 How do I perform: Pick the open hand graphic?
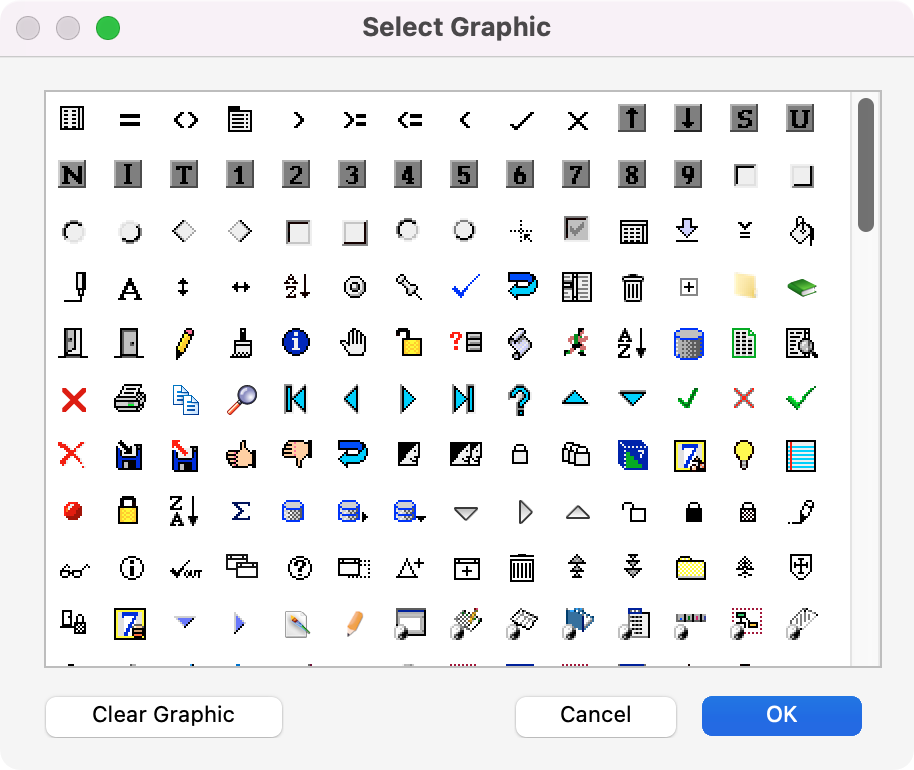point(353,343)
